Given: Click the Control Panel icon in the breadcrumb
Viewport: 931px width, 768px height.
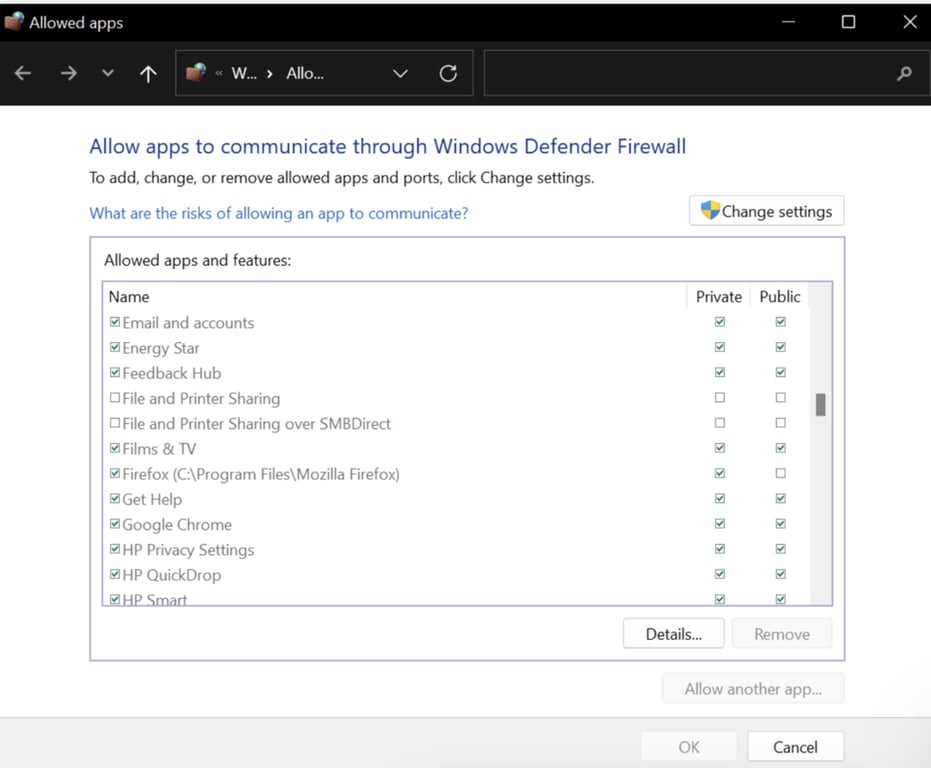Looking at the screenshot, I should click(197, 72).
